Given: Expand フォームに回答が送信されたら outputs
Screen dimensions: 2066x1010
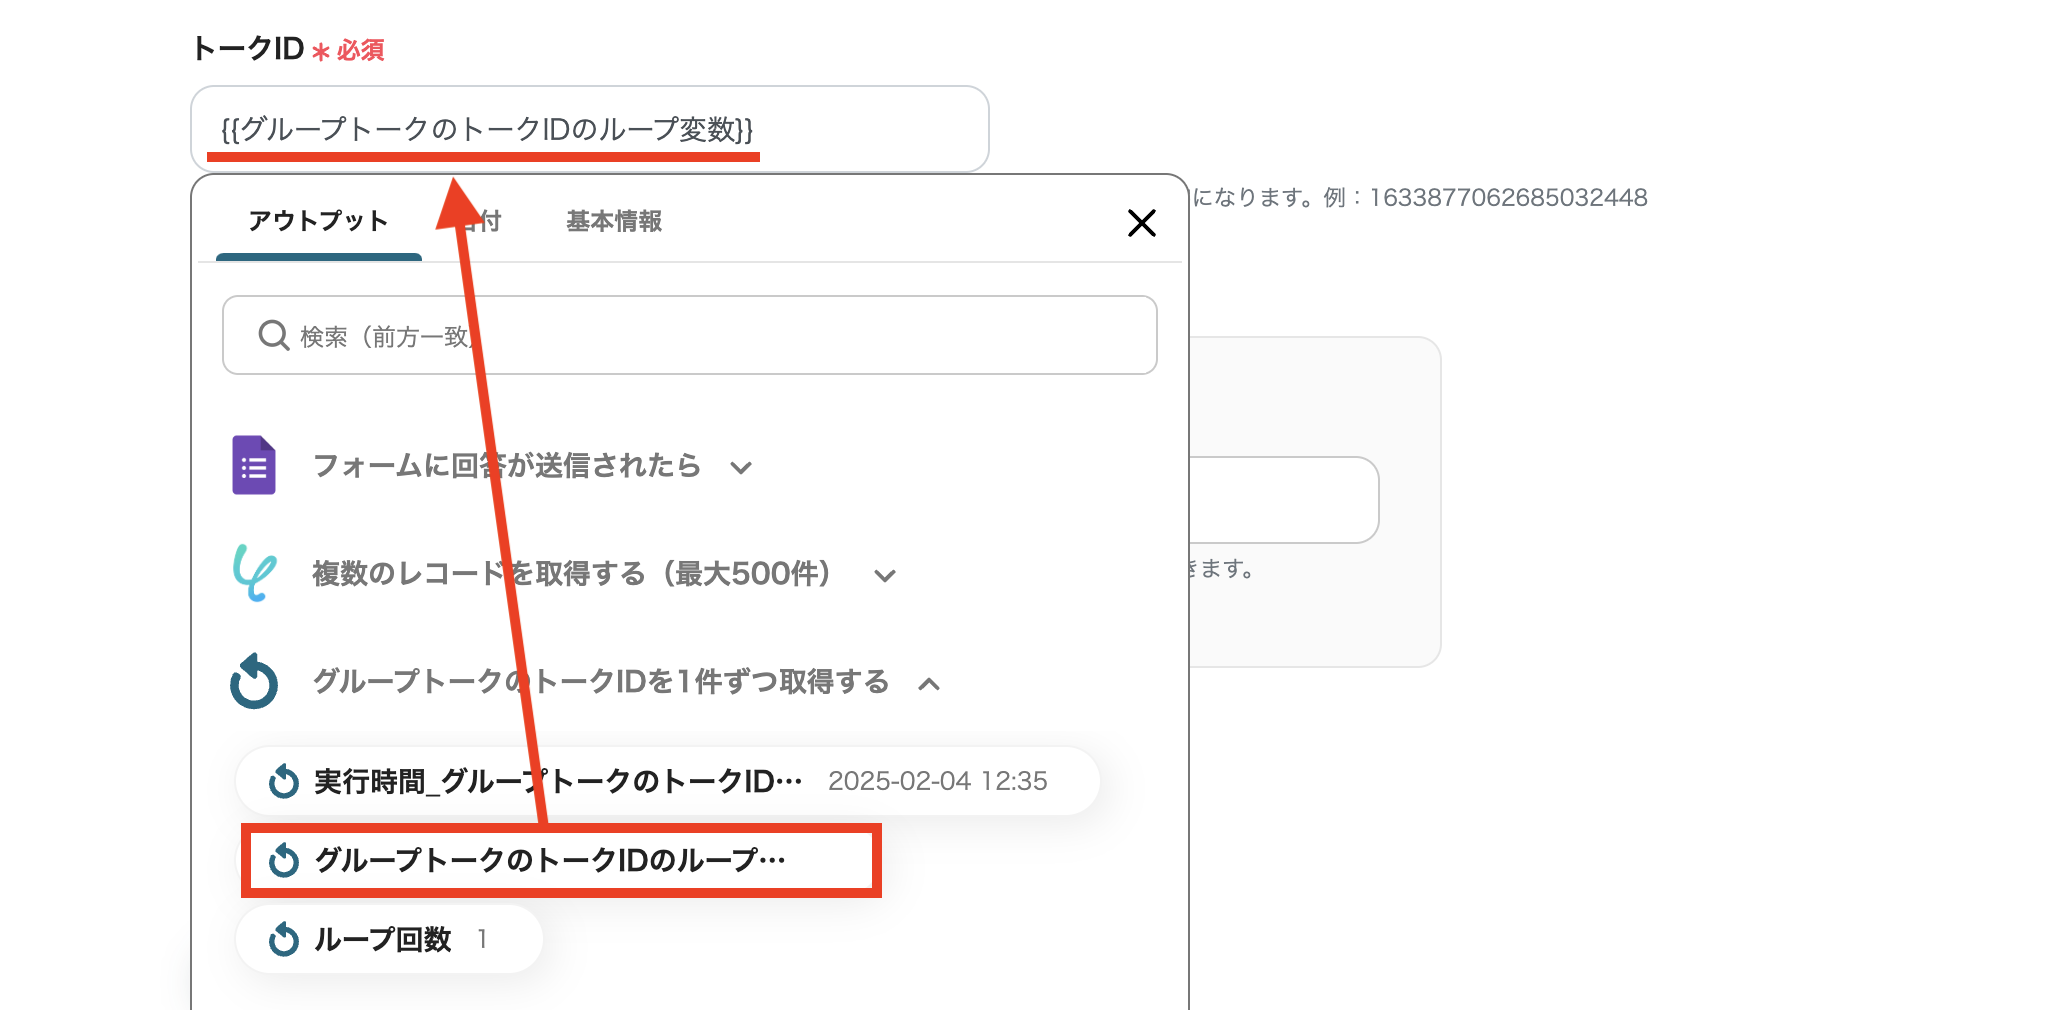Looking at the screenshot, I should [742, 466].
